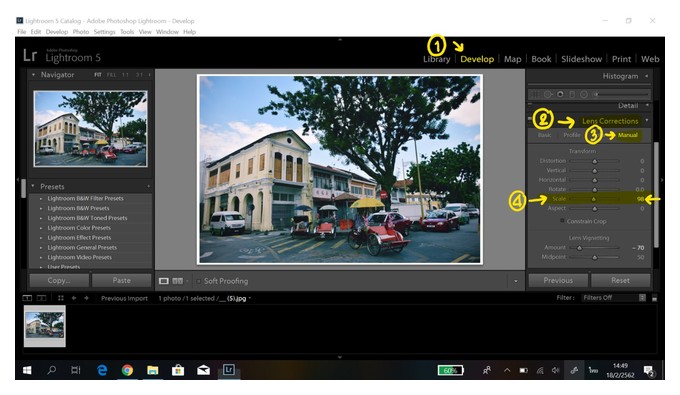The height and width of the screenshot is (395, 680).
Task: Switch to Before/After view icon
Action: (178, 281)
